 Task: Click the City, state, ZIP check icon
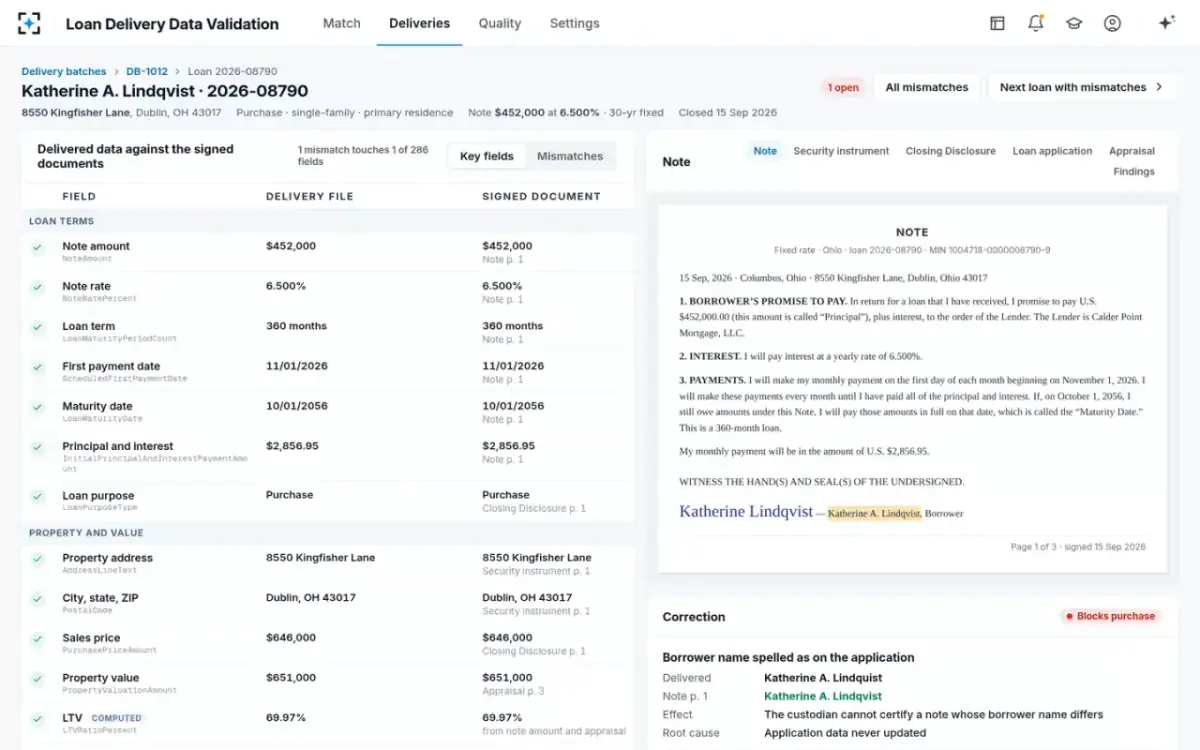click(x=37, y=599)
